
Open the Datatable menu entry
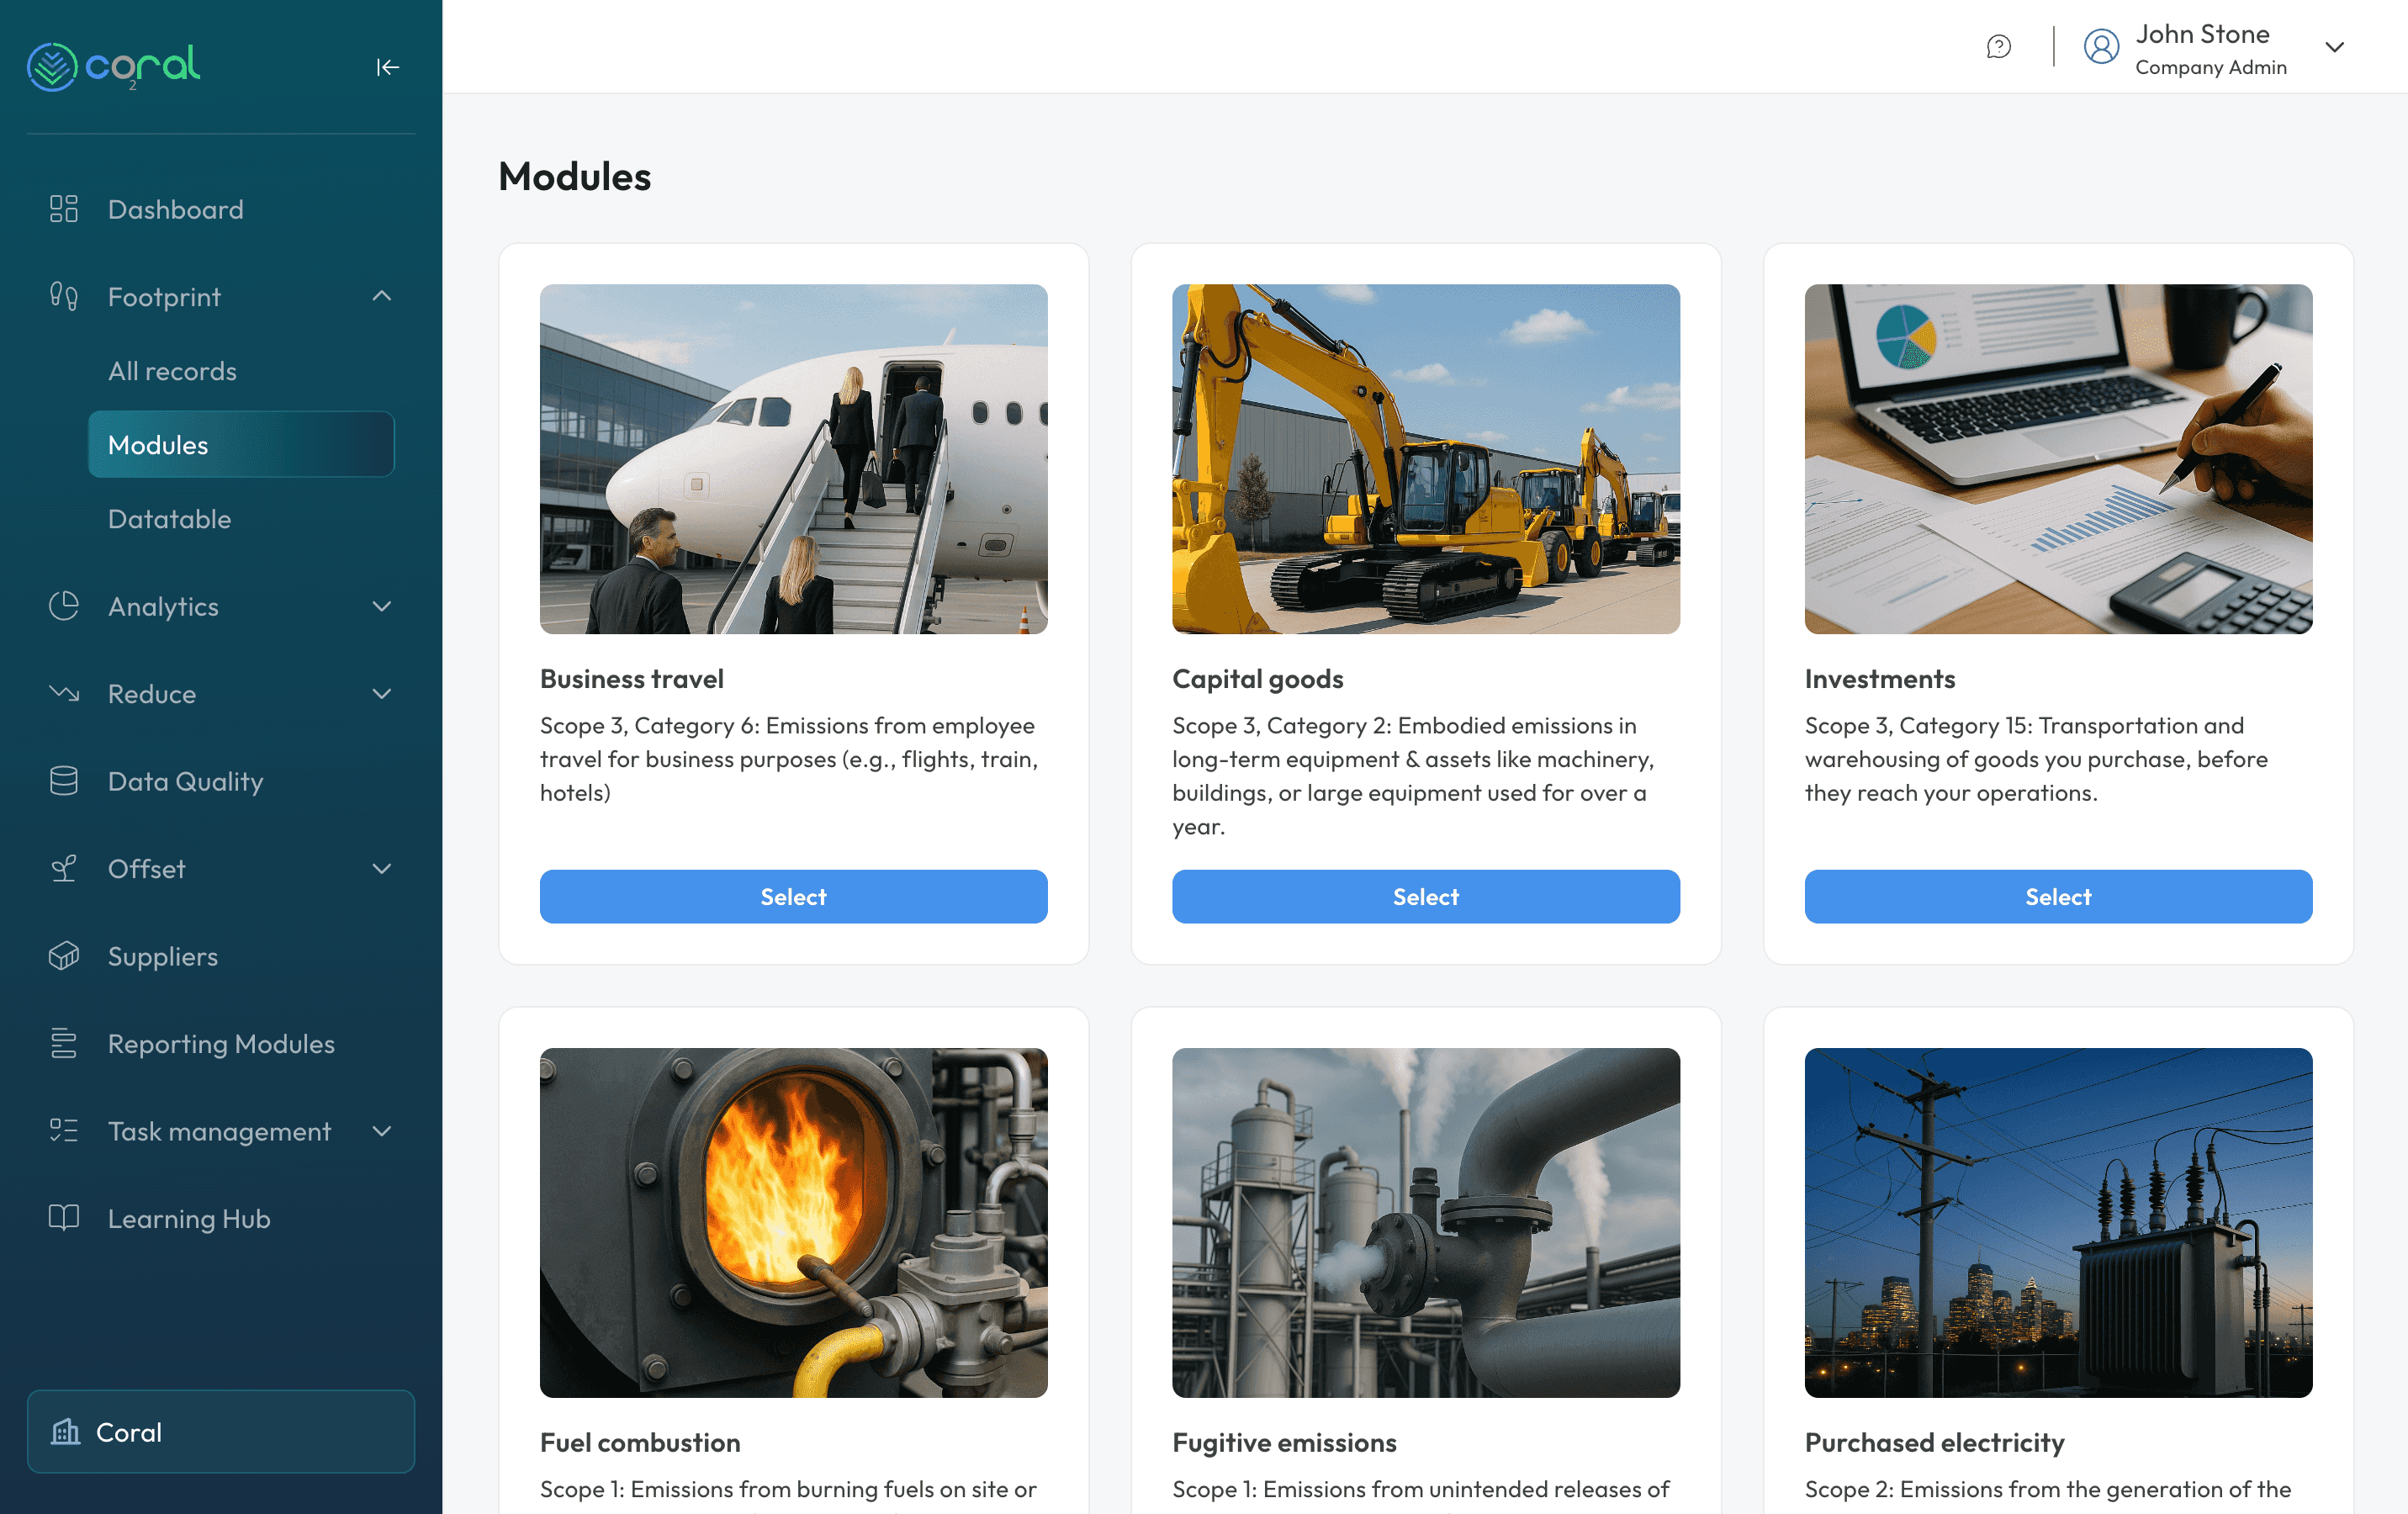[170, 518]
